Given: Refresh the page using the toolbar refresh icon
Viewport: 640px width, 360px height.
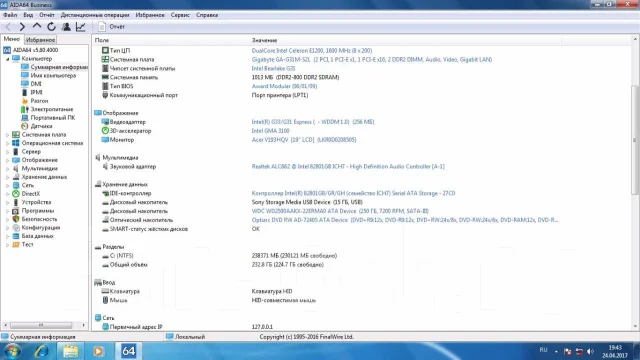Looking at the screenshot, I should click(51, 27).
